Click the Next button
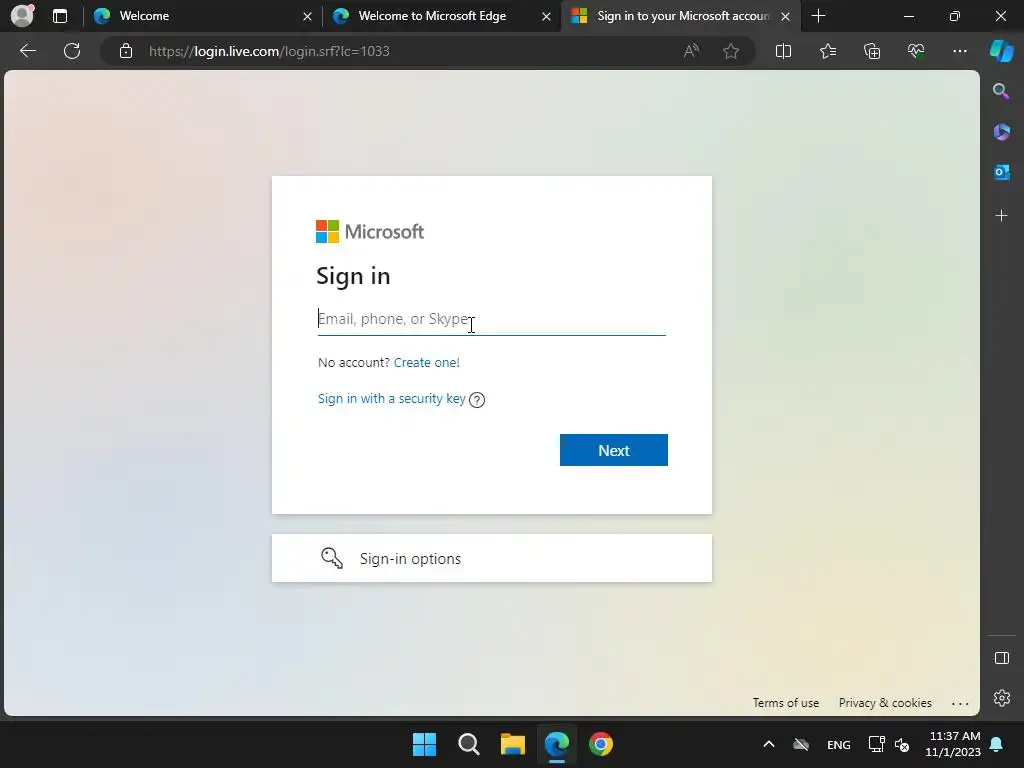 coord(614,450)
